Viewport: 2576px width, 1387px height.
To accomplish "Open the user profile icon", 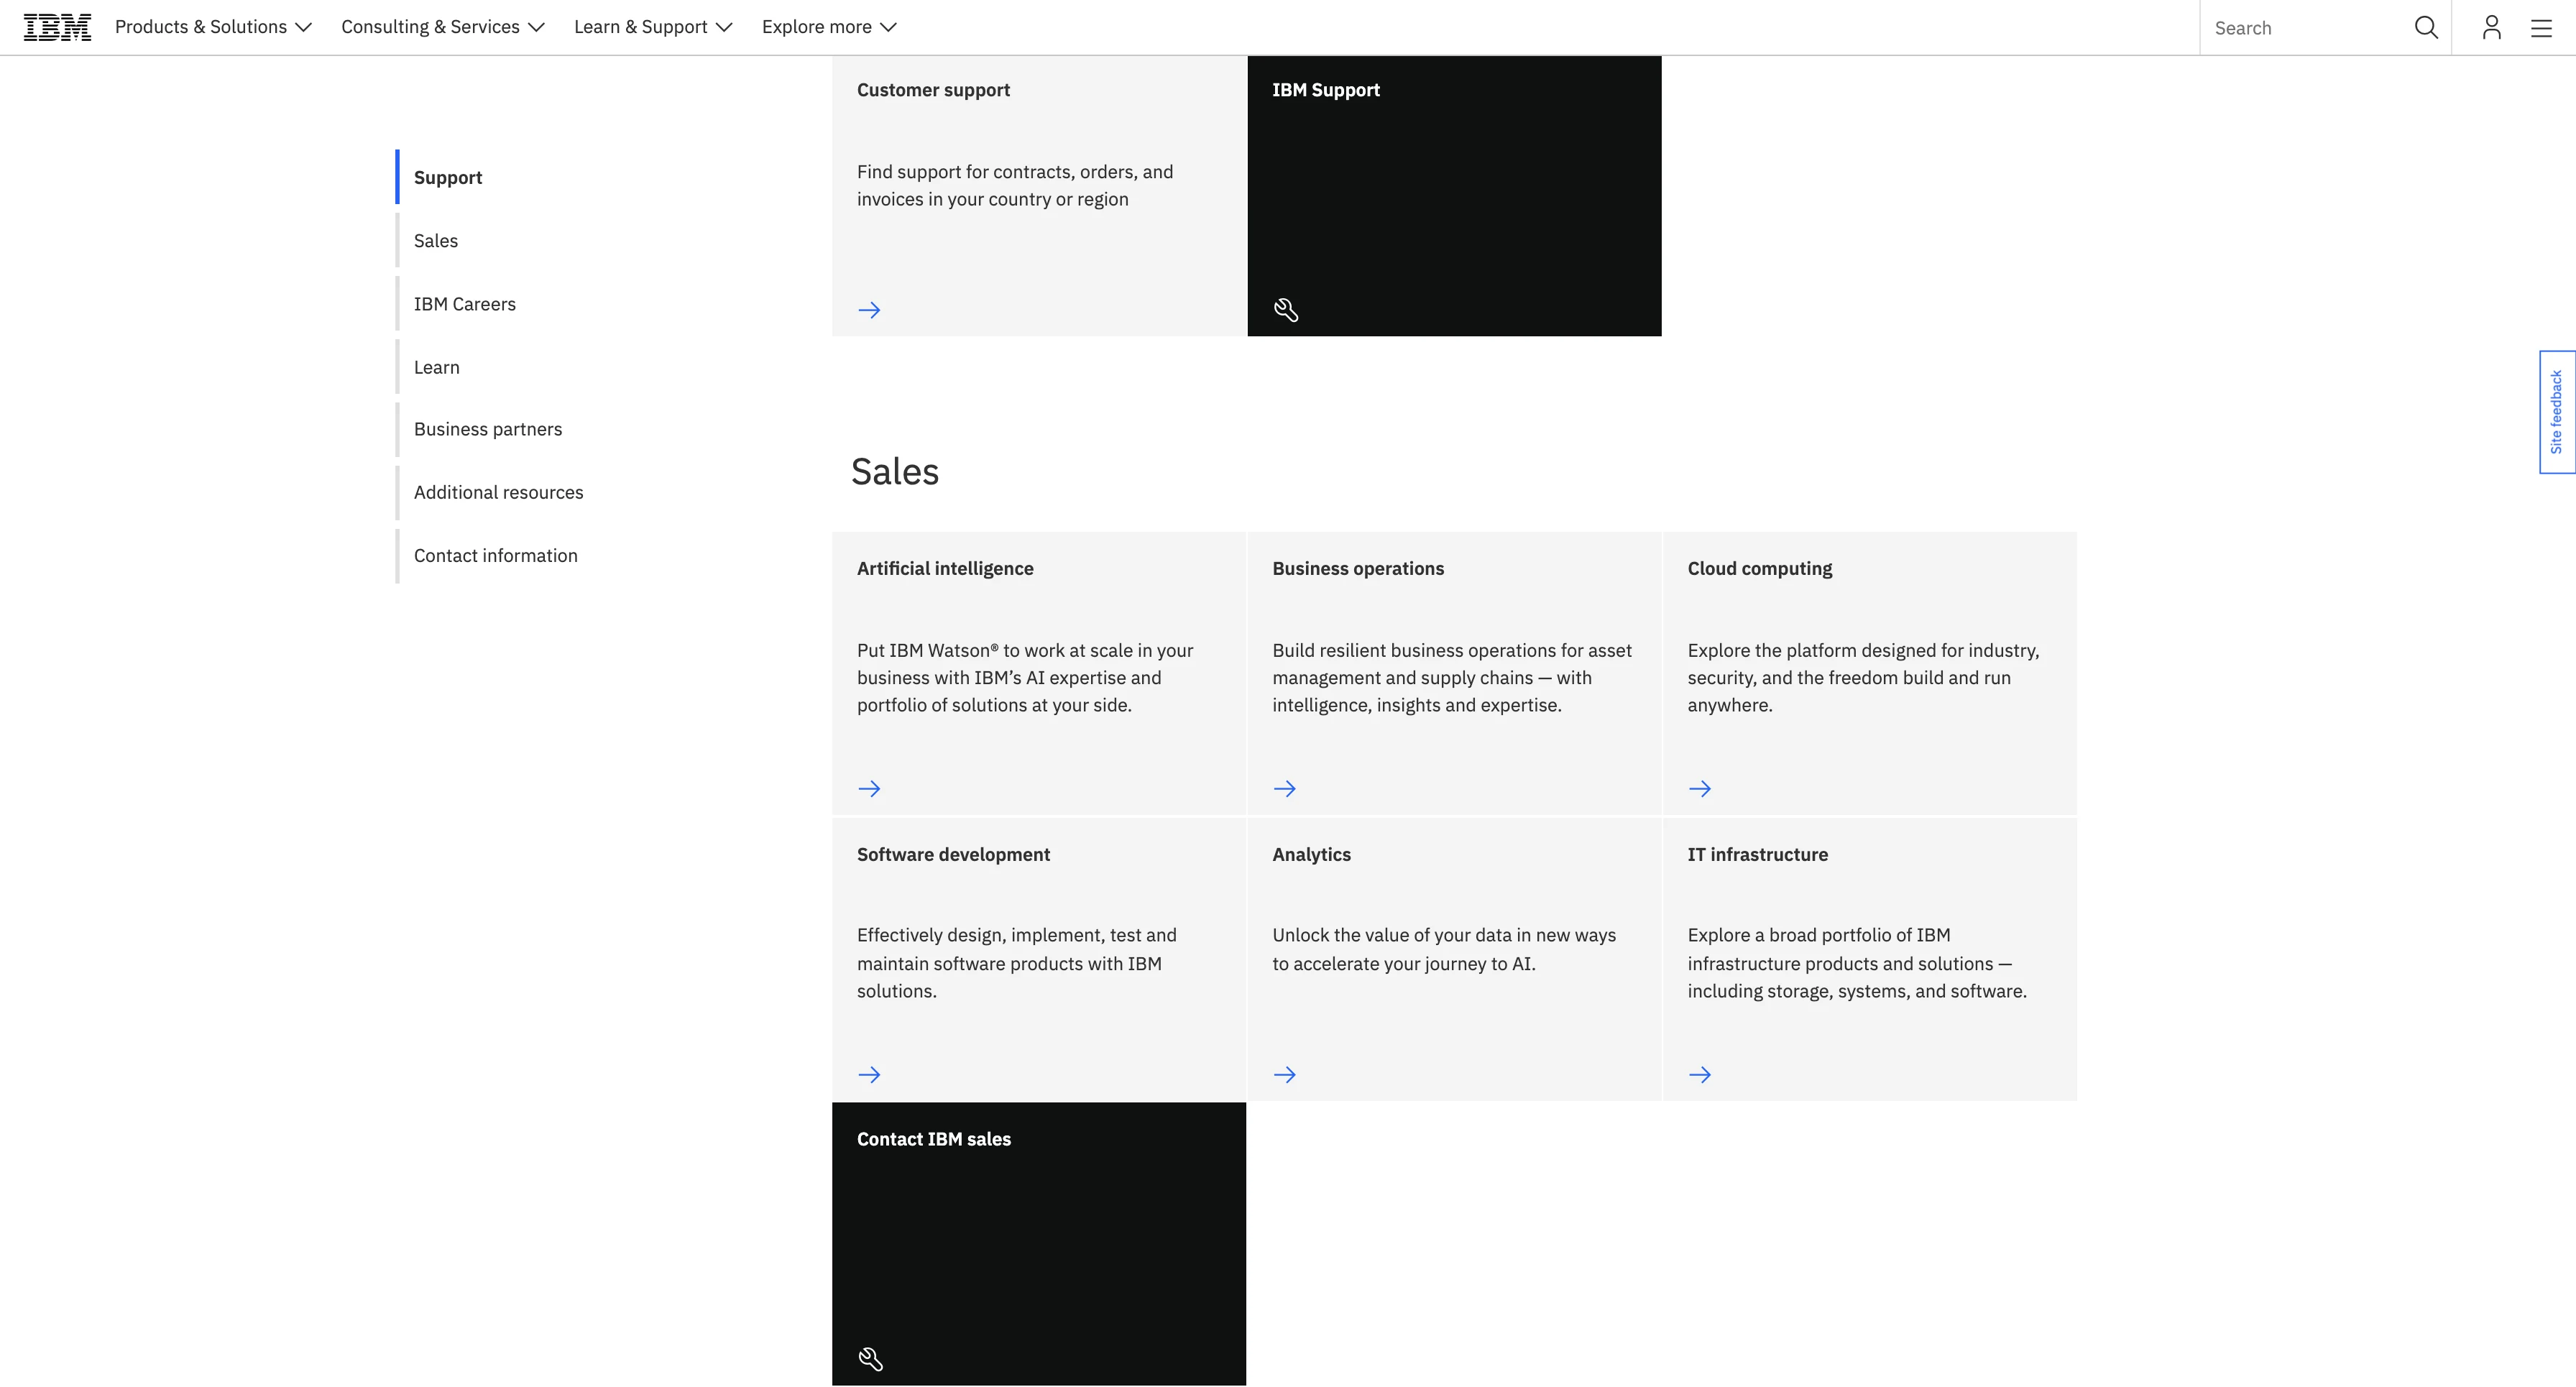I will (2491, 27).
